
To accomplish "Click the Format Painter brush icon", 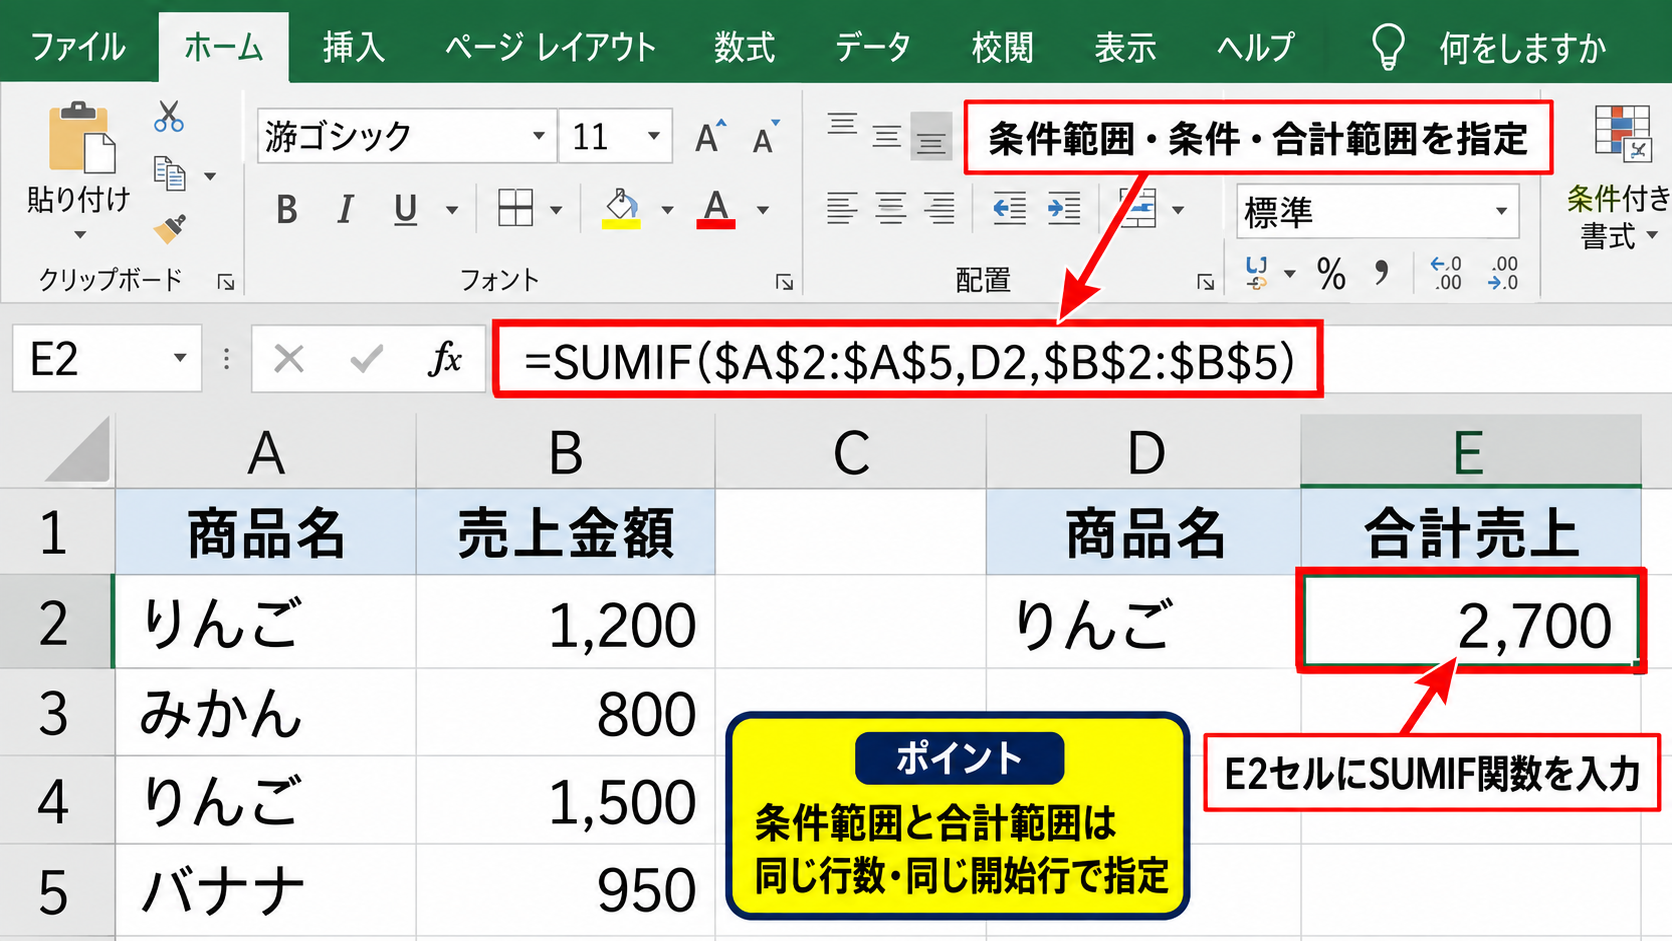I will click(170, 229).
